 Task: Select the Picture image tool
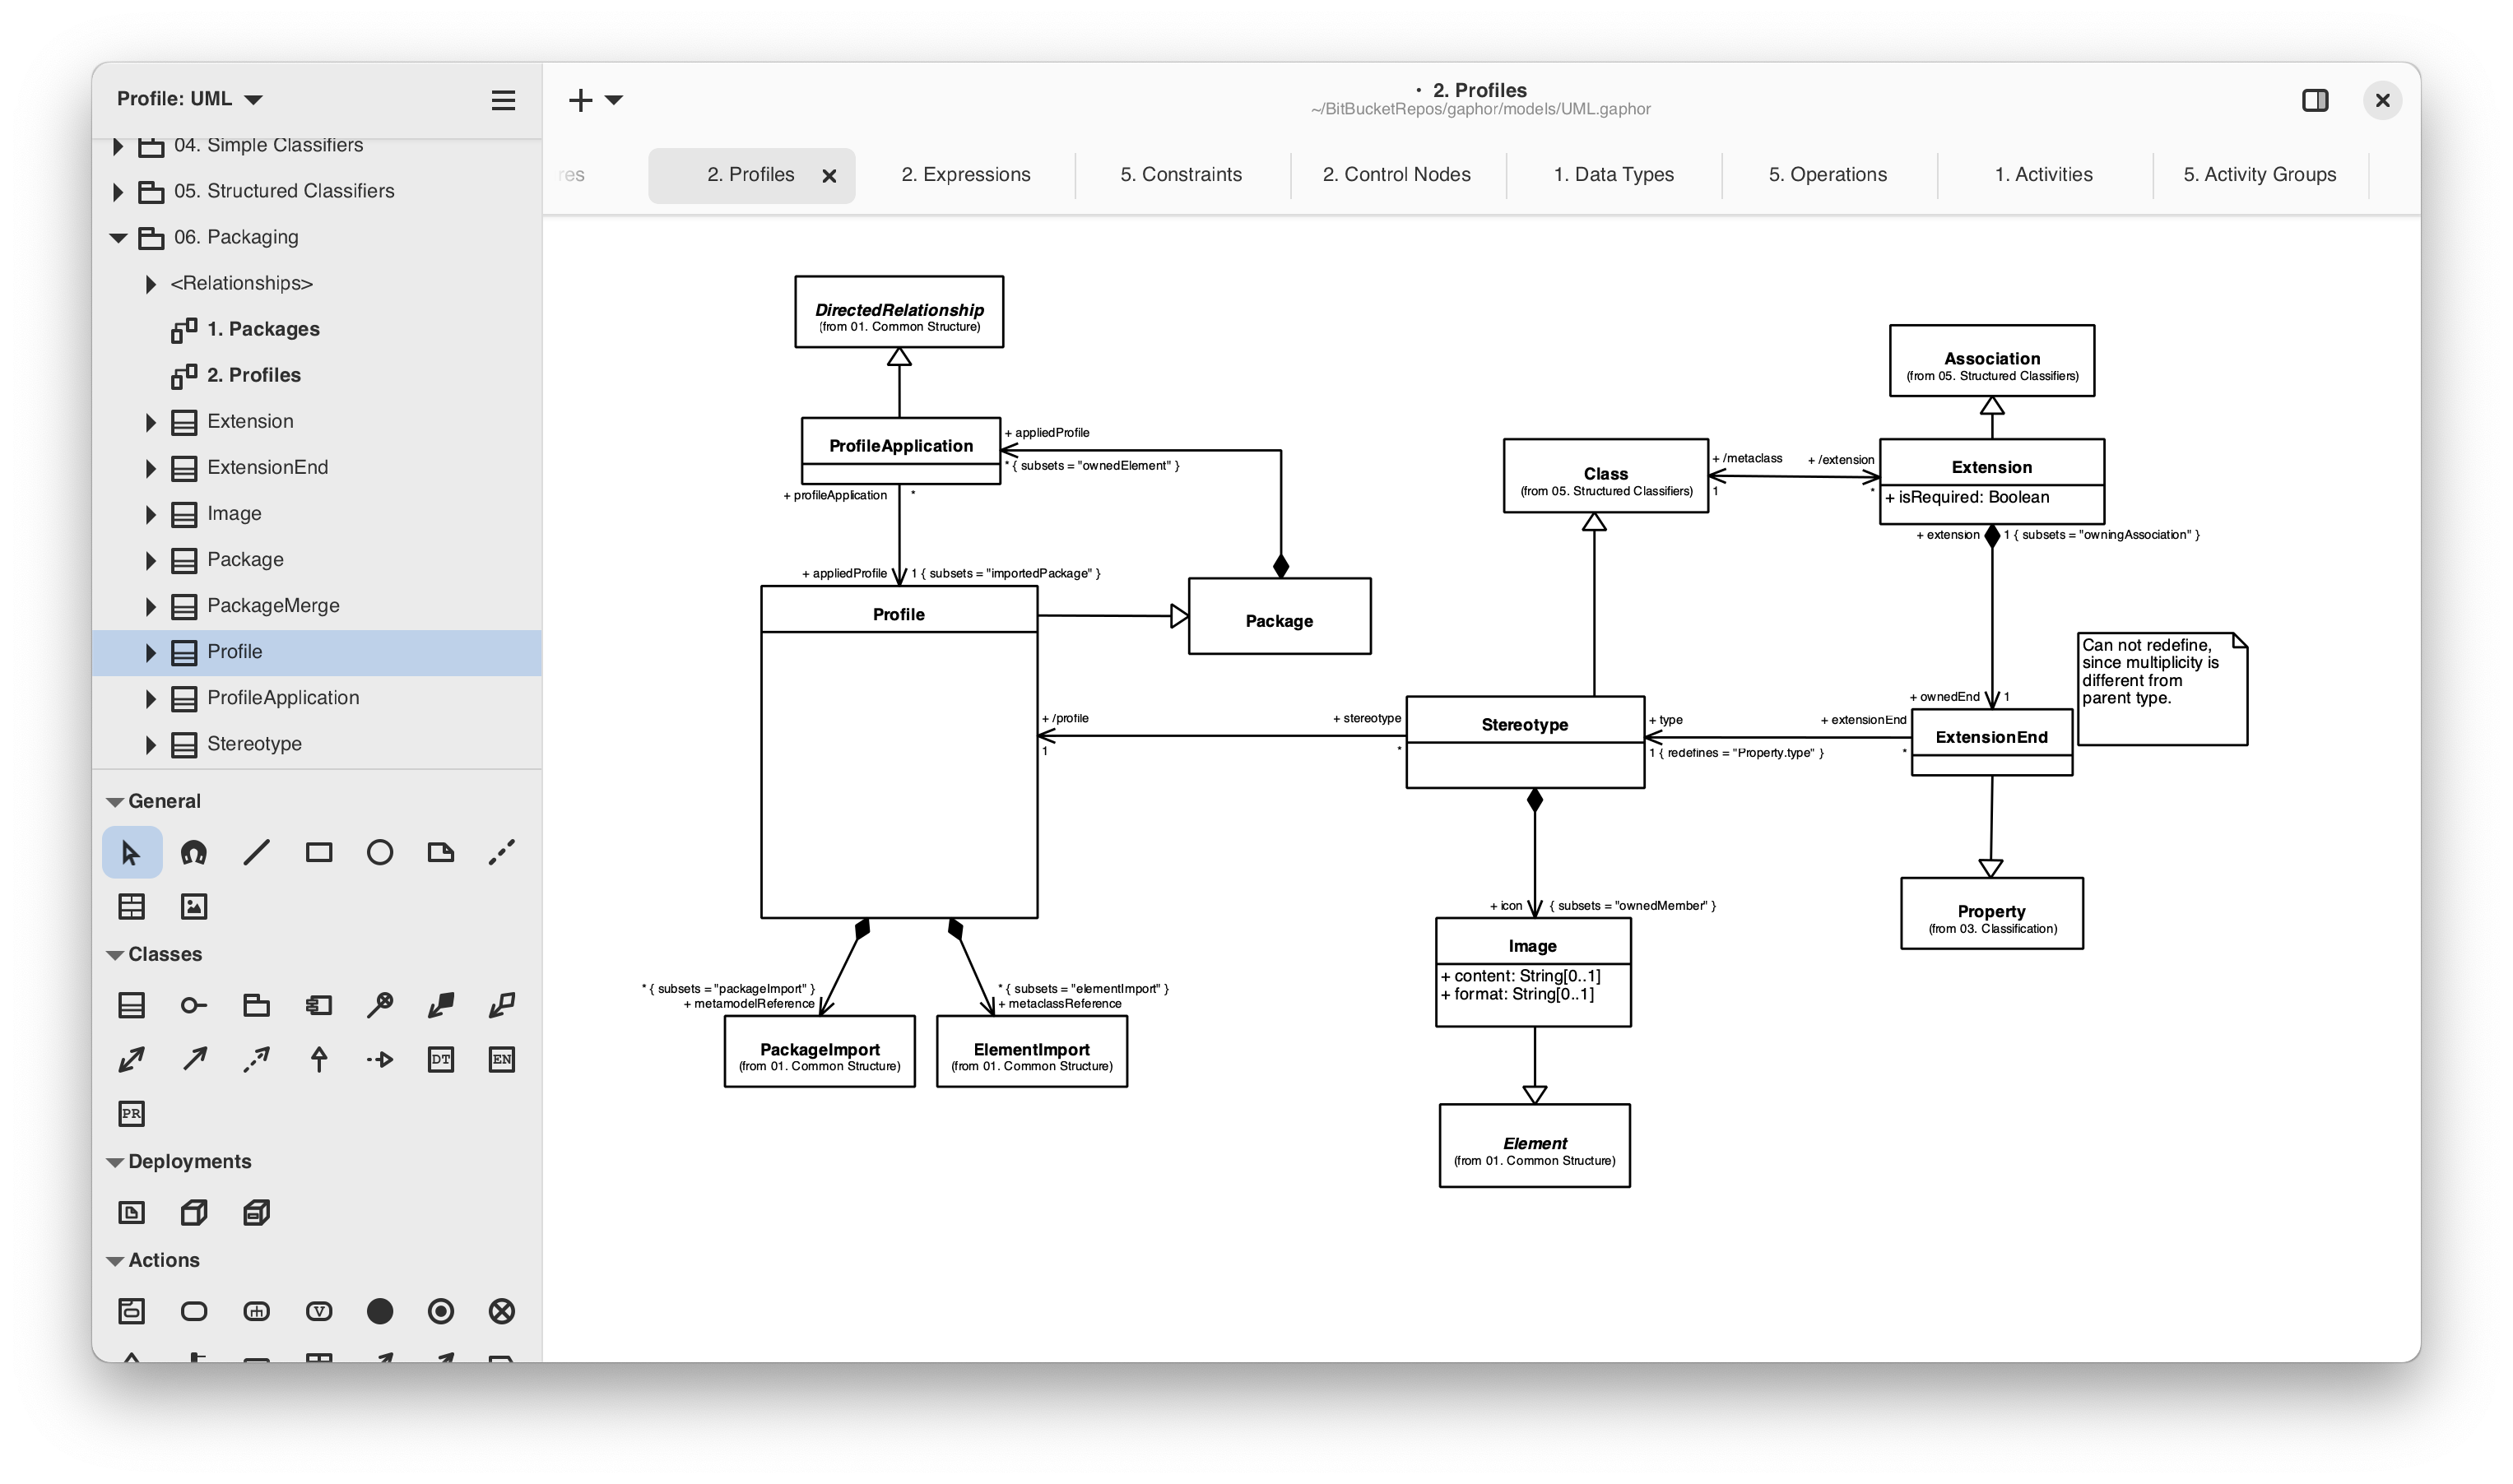pos(193,907)
